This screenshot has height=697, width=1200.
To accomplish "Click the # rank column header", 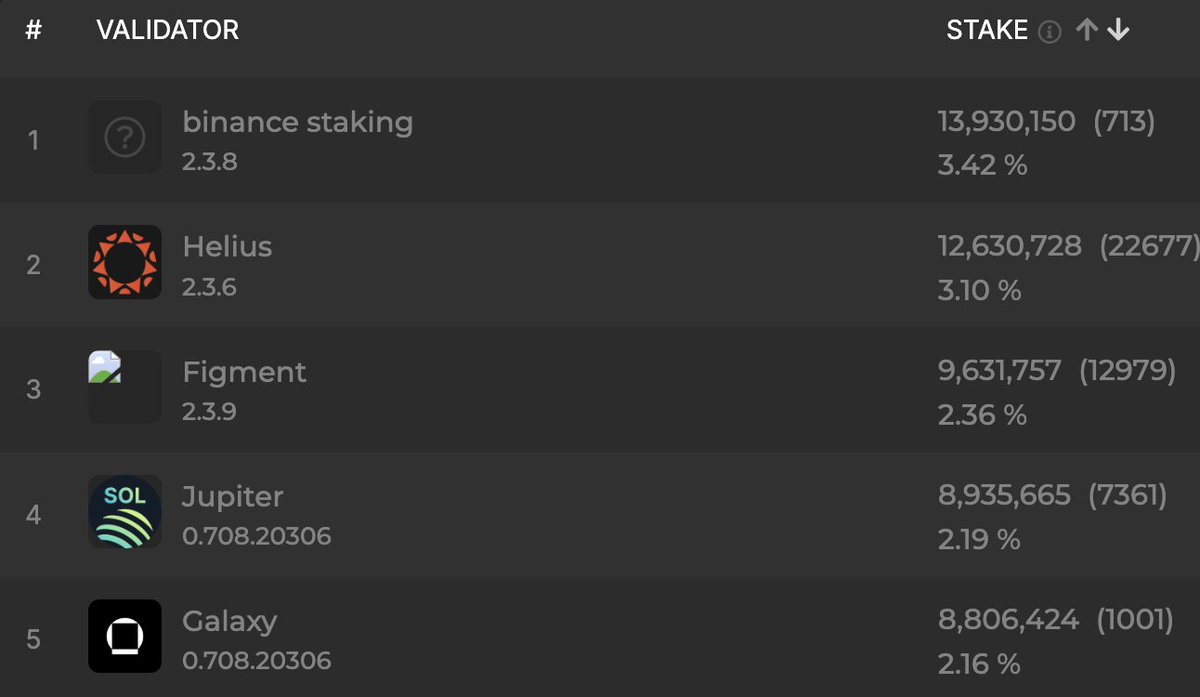I will pyautogui.click(x=33, y=31).
